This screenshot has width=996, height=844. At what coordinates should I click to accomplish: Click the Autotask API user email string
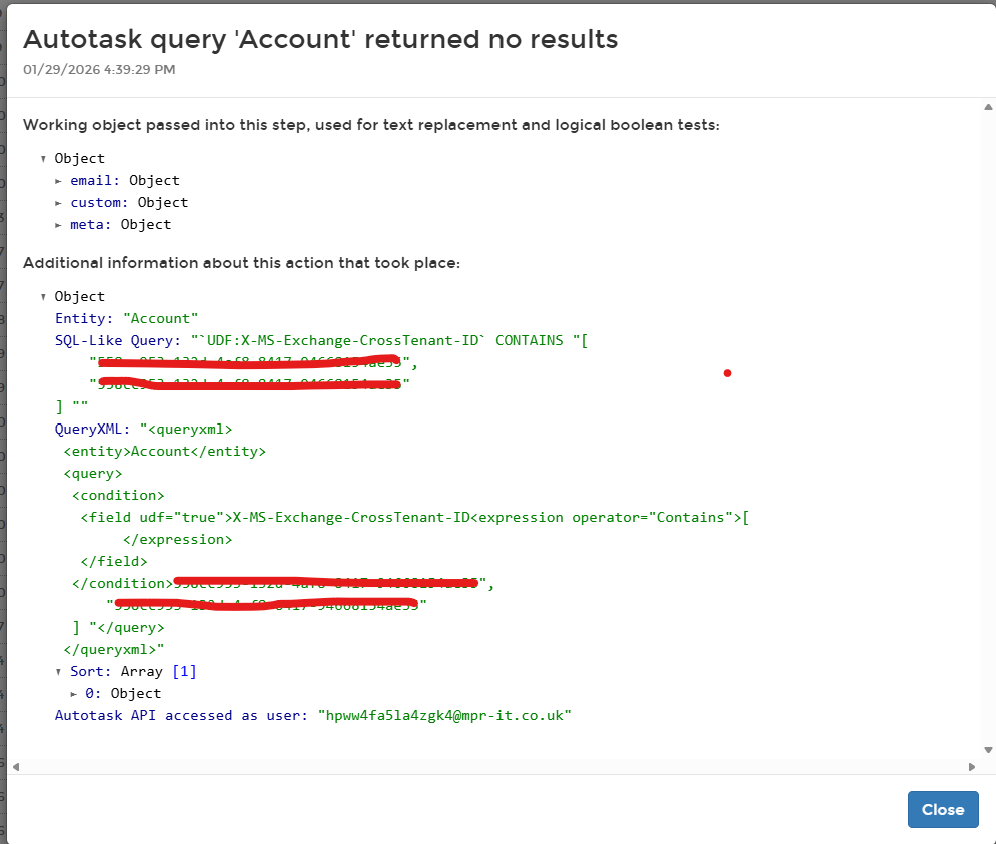click(x=444, y=716)
